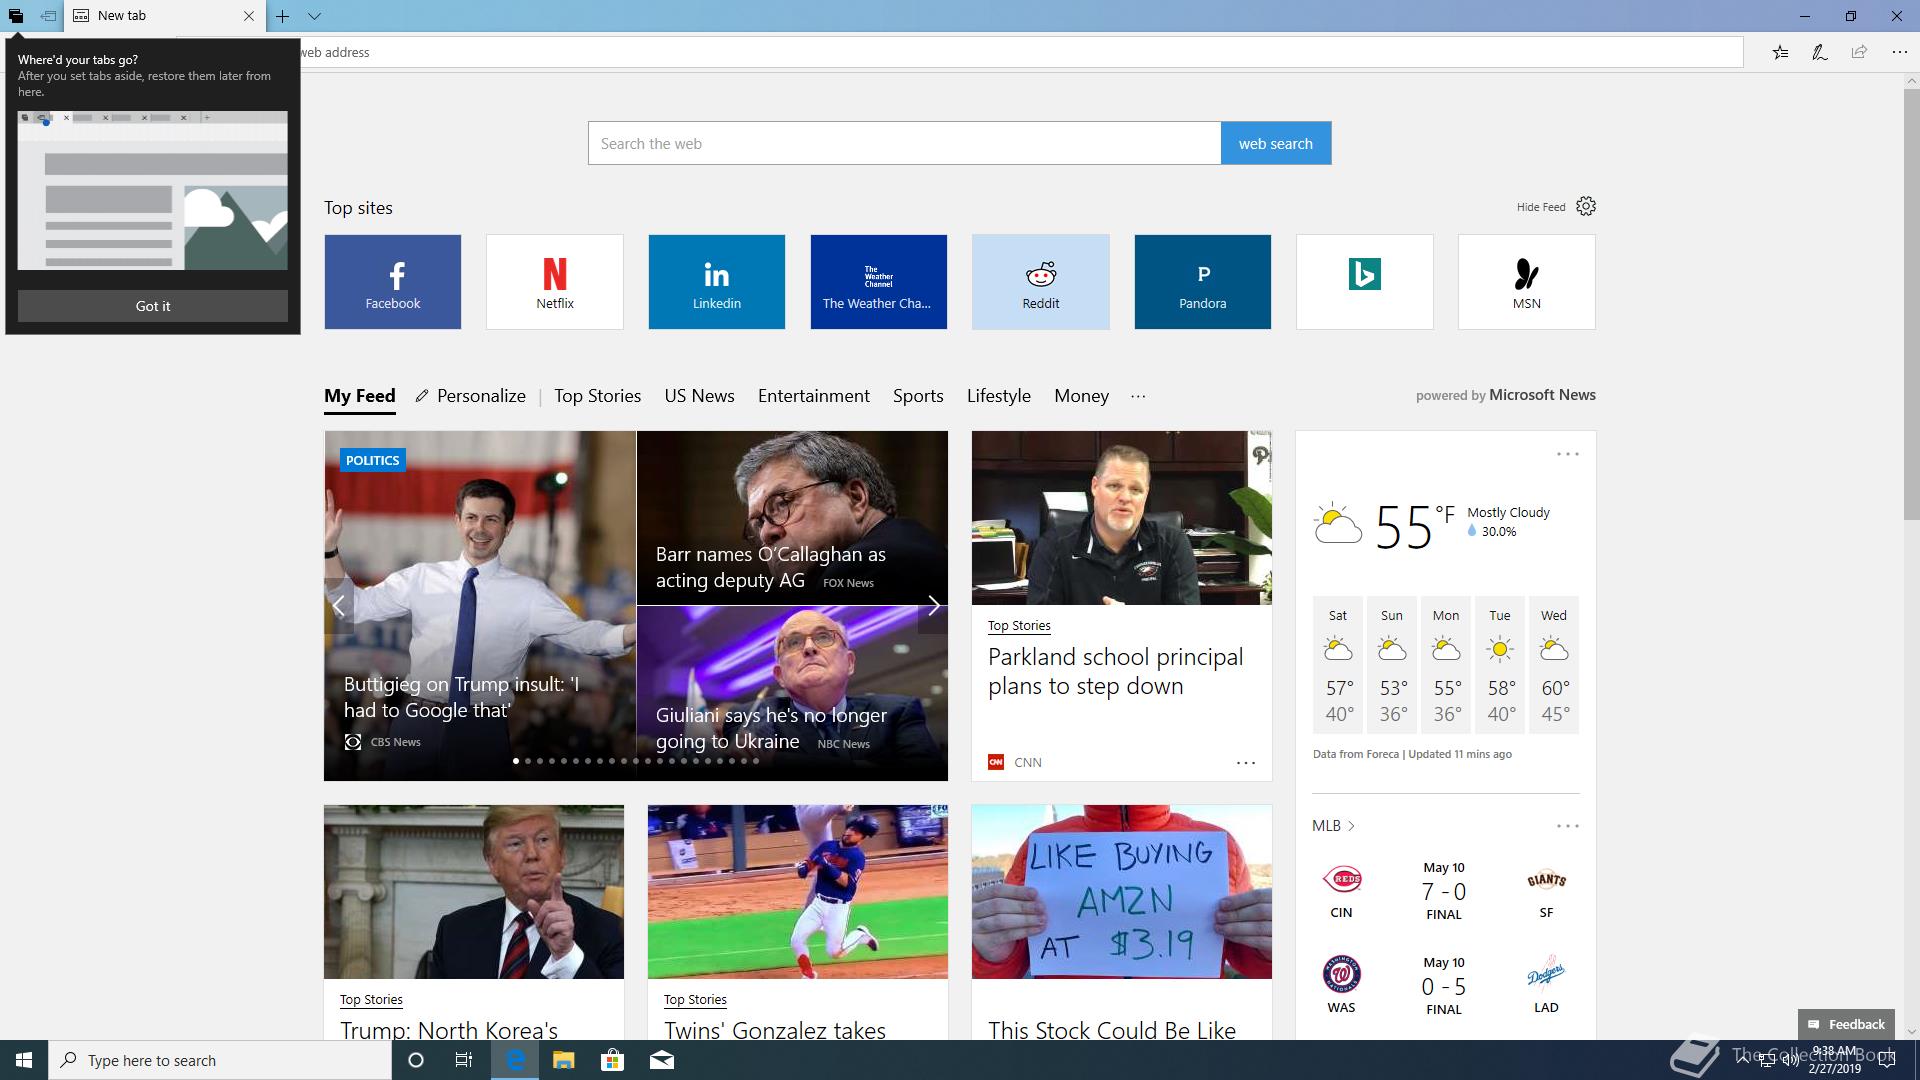Open Trump: North Korea's story card

click(x=474, y=922)
